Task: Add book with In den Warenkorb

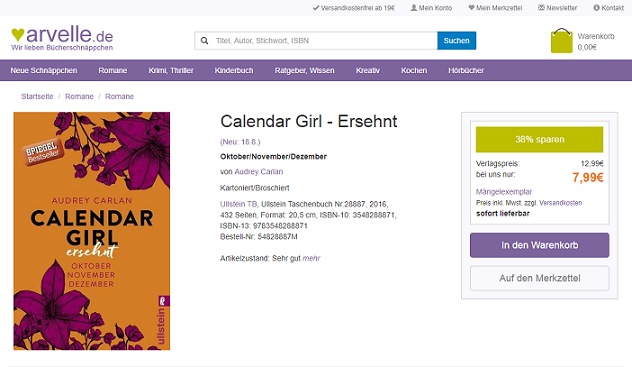Action: point(539,245)
